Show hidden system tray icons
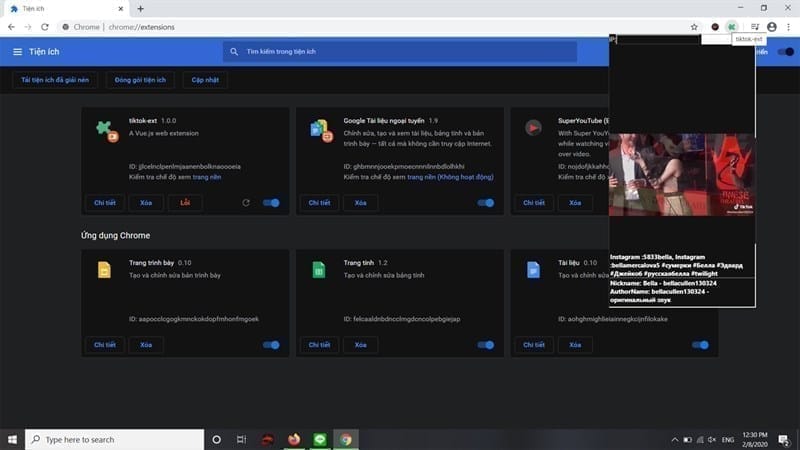This screenshot has width=800, height=450. point(674,439)
